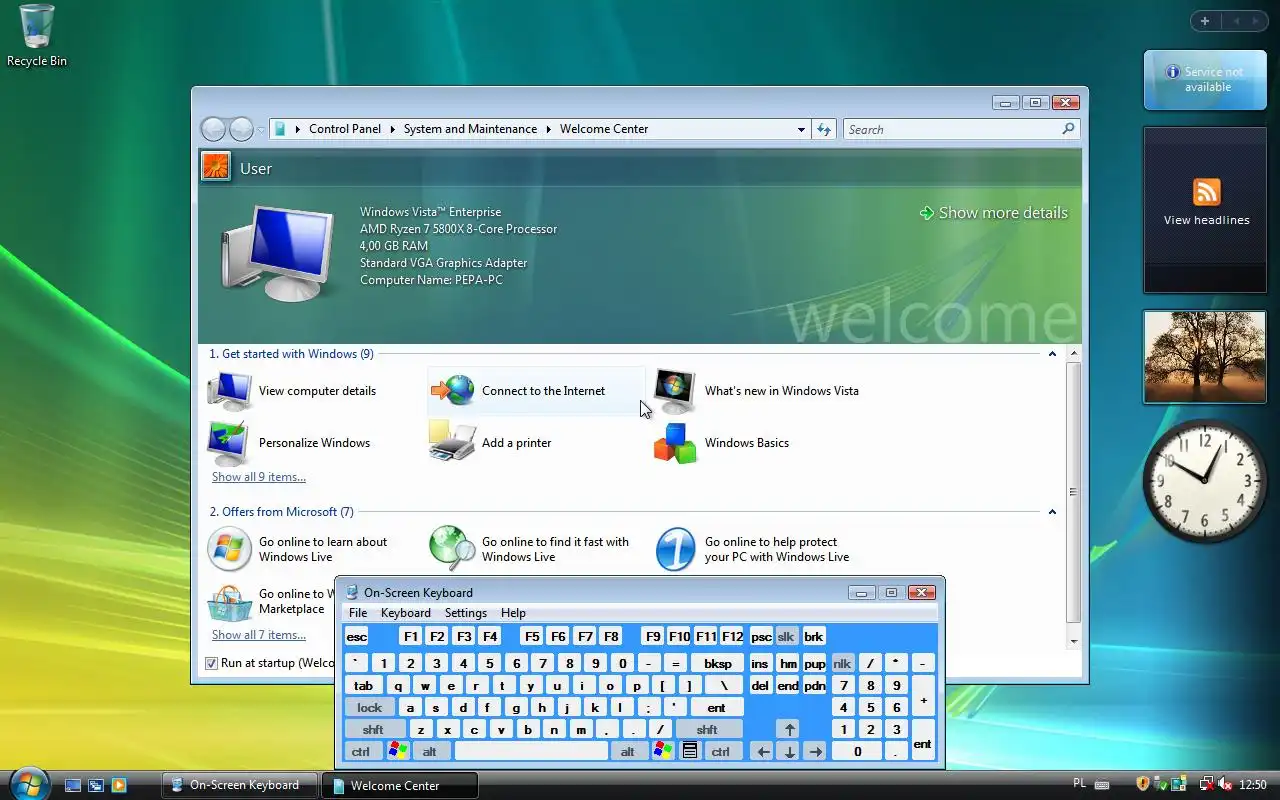
Task: Click the Windows Start orb
Action: point(27,783)
